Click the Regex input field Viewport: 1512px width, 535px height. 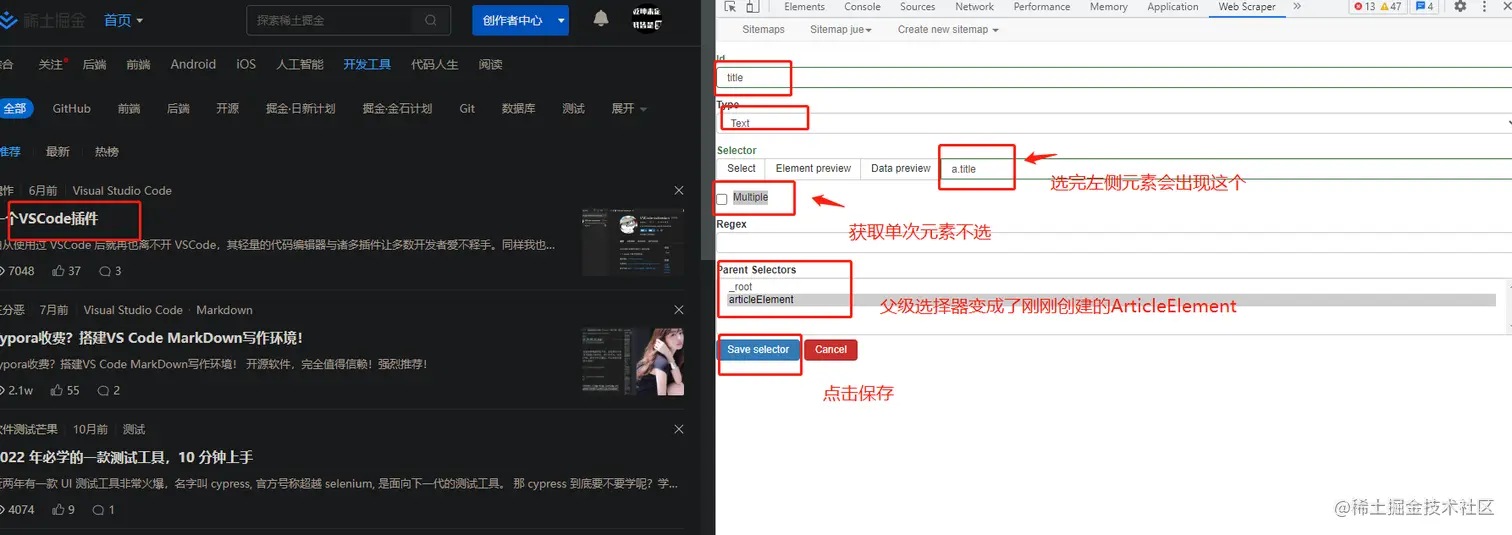[x=1114, y=242]
